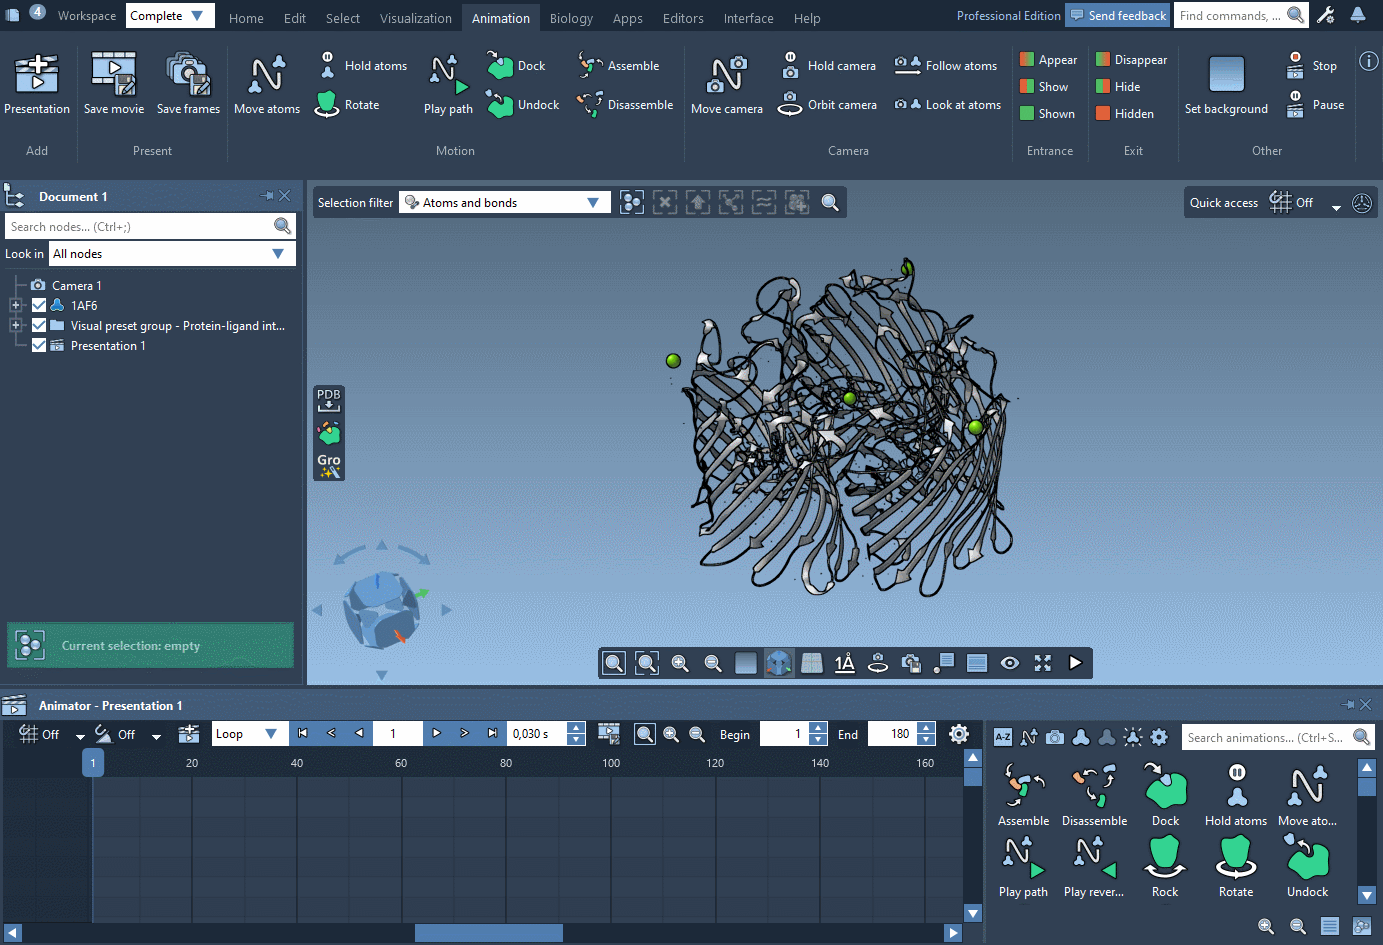The height and width of the screenshot is (945, 1383).
Task: Open the Atoms and bonds selection filter dropdown
Action: coord(594,202)
